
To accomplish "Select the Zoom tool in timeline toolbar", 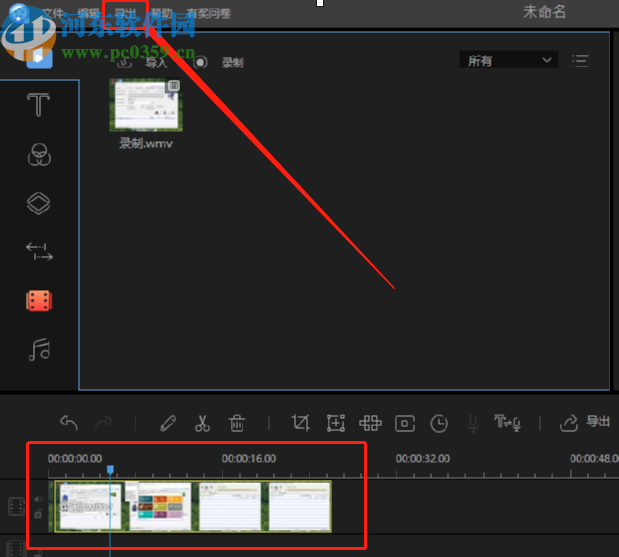I will [336, 423].
